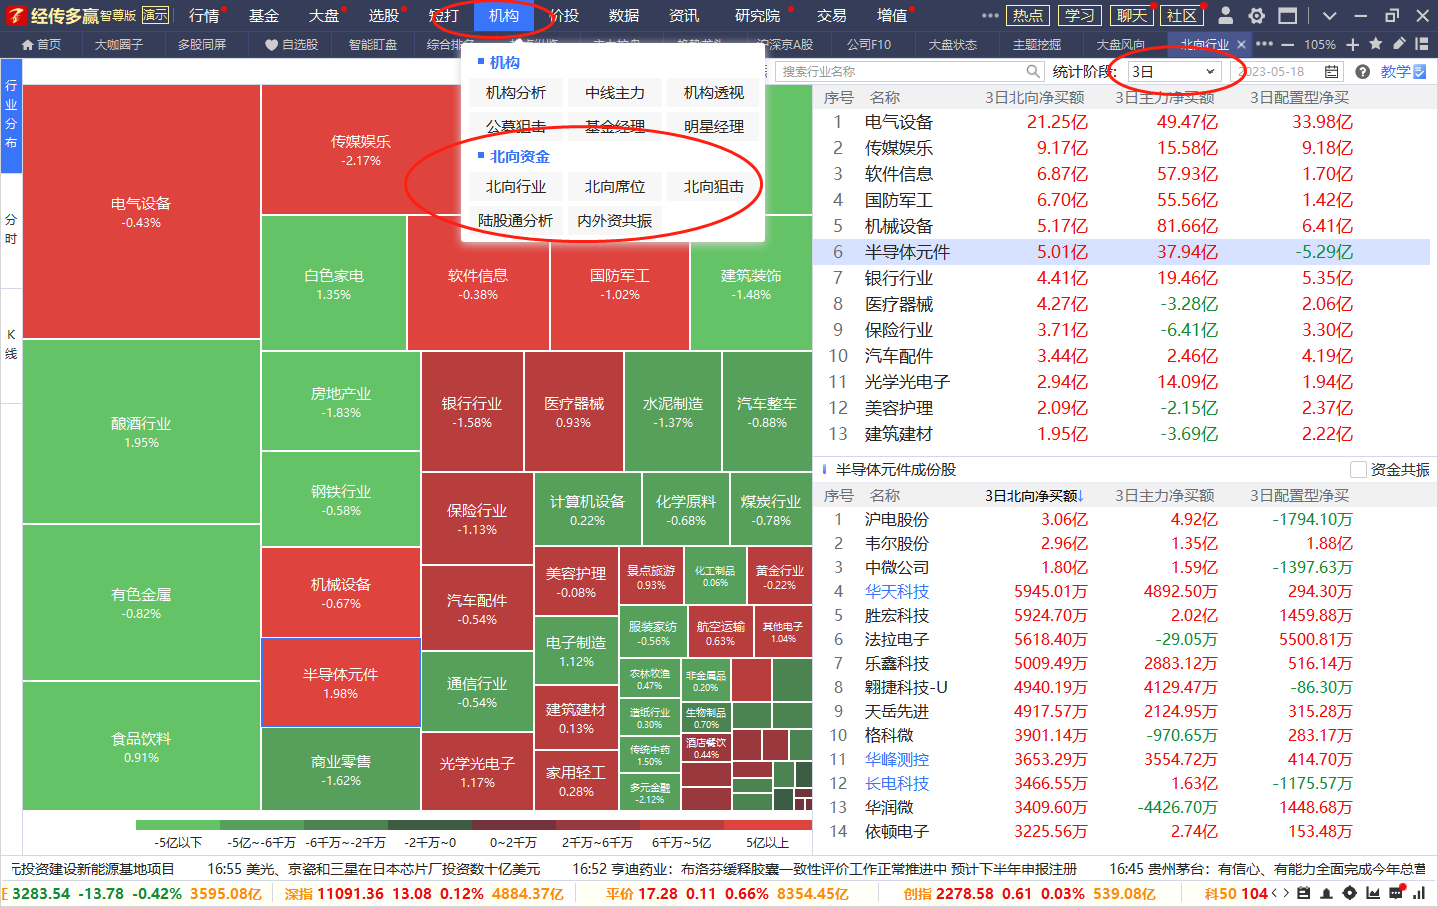Open the calendar date picker icon
Viewport: 1438px width, 907px height.
pos(1331,72)
